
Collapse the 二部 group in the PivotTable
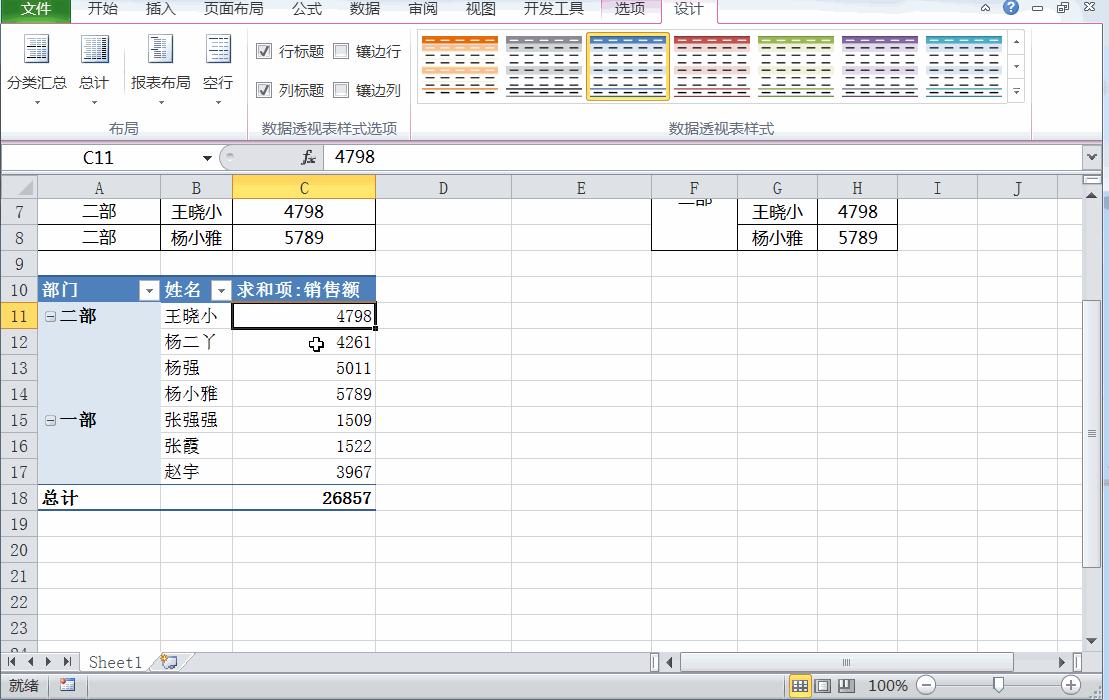coord(50,316)
